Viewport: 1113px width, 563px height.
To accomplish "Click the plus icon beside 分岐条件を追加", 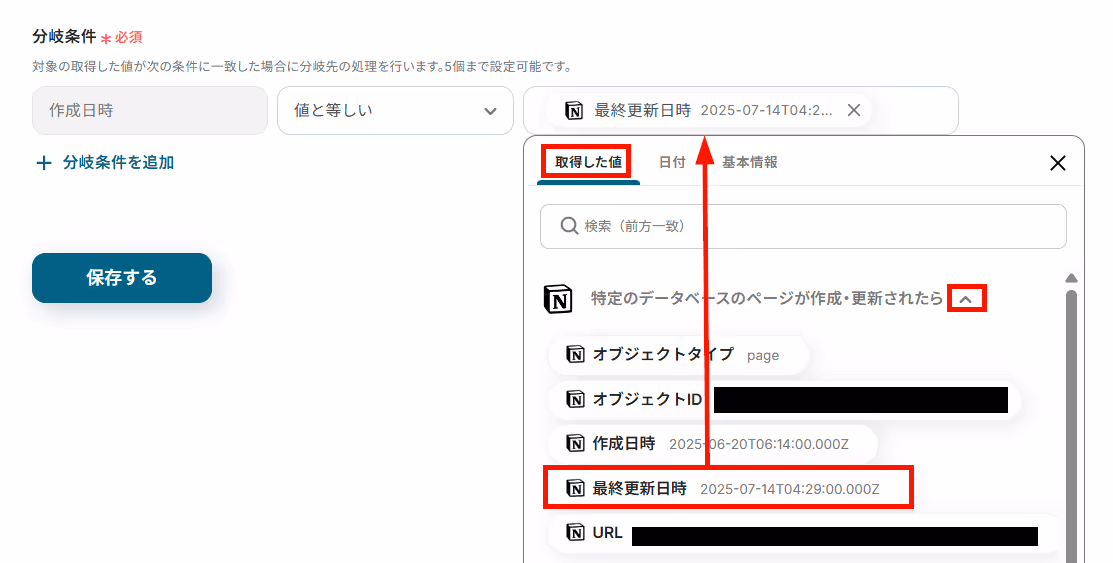I will [x=44, y=163].
